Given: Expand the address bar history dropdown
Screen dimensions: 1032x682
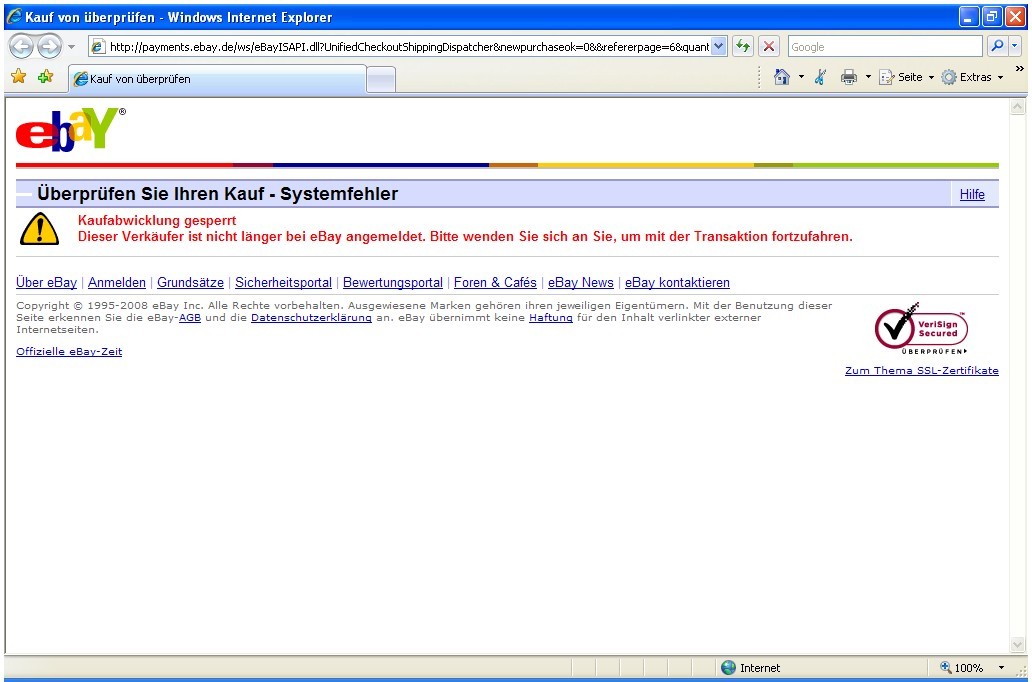Looking at the screenshot, I should click(x=719, y=47).
